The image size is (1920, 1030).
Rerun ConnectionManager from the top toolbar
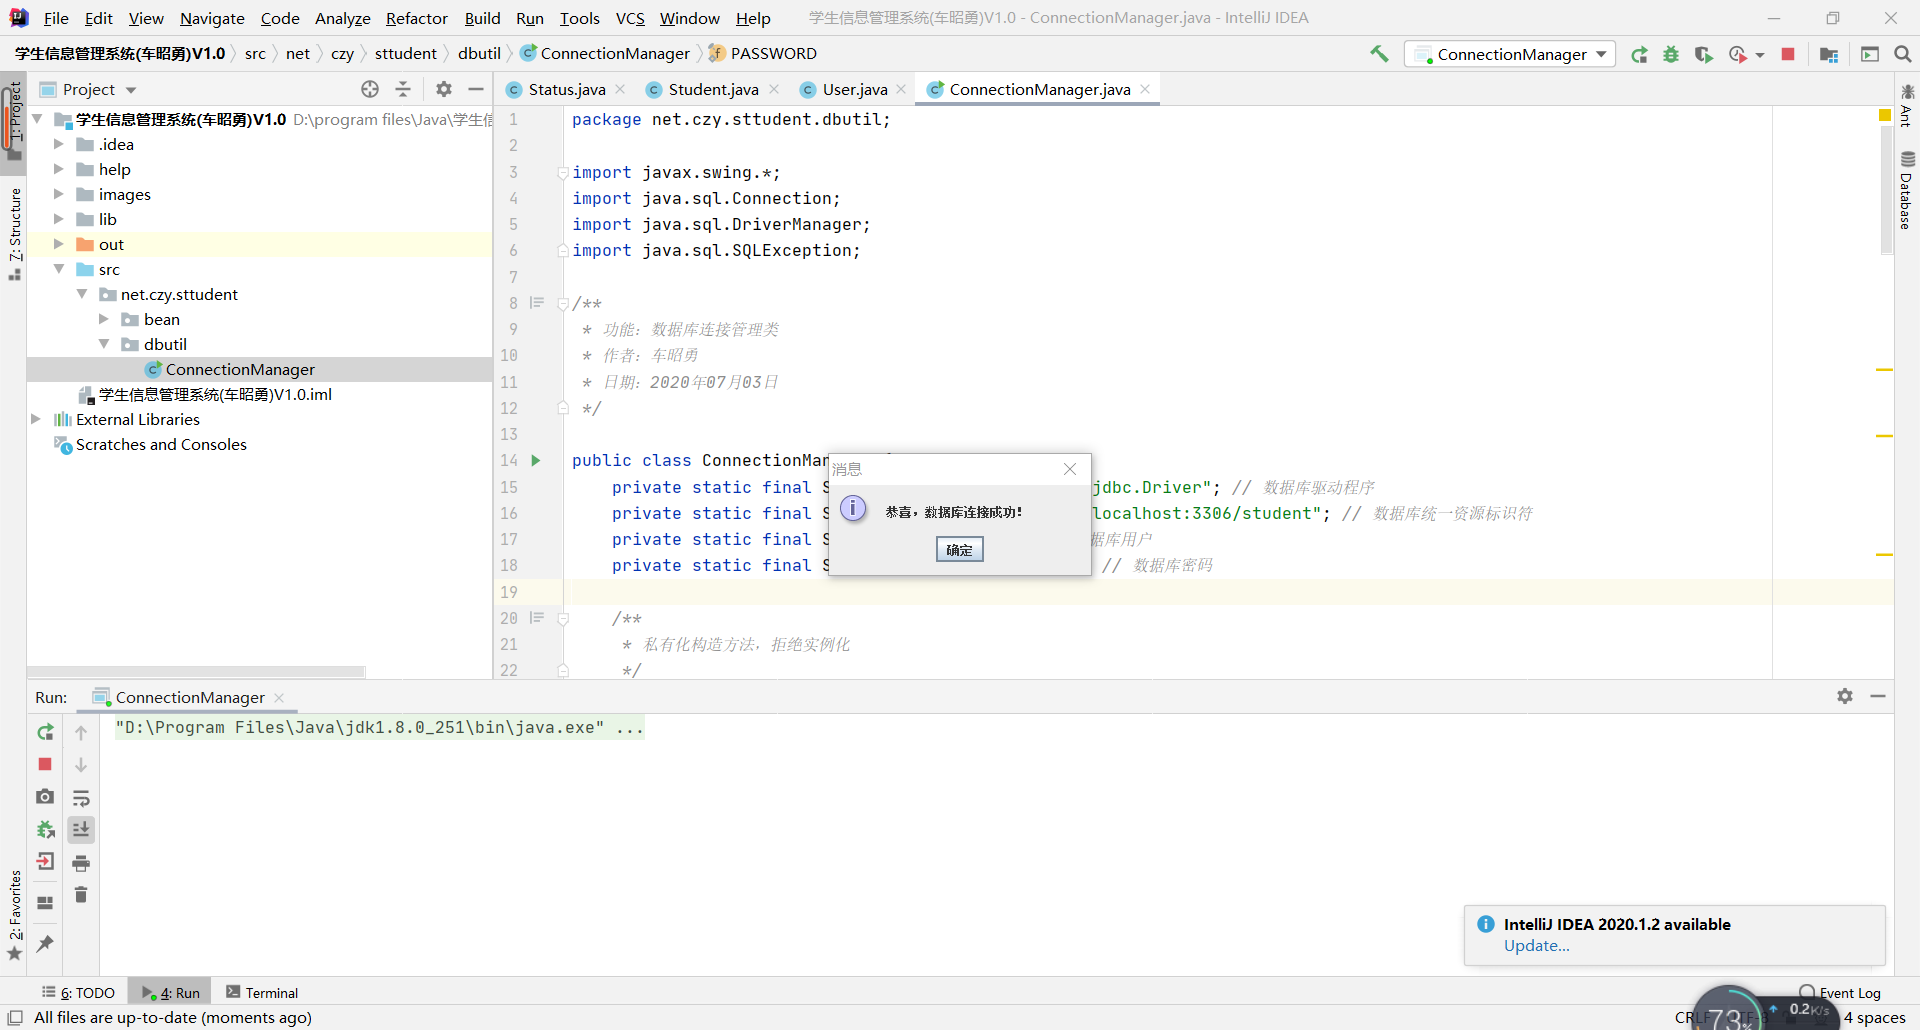1639,54
